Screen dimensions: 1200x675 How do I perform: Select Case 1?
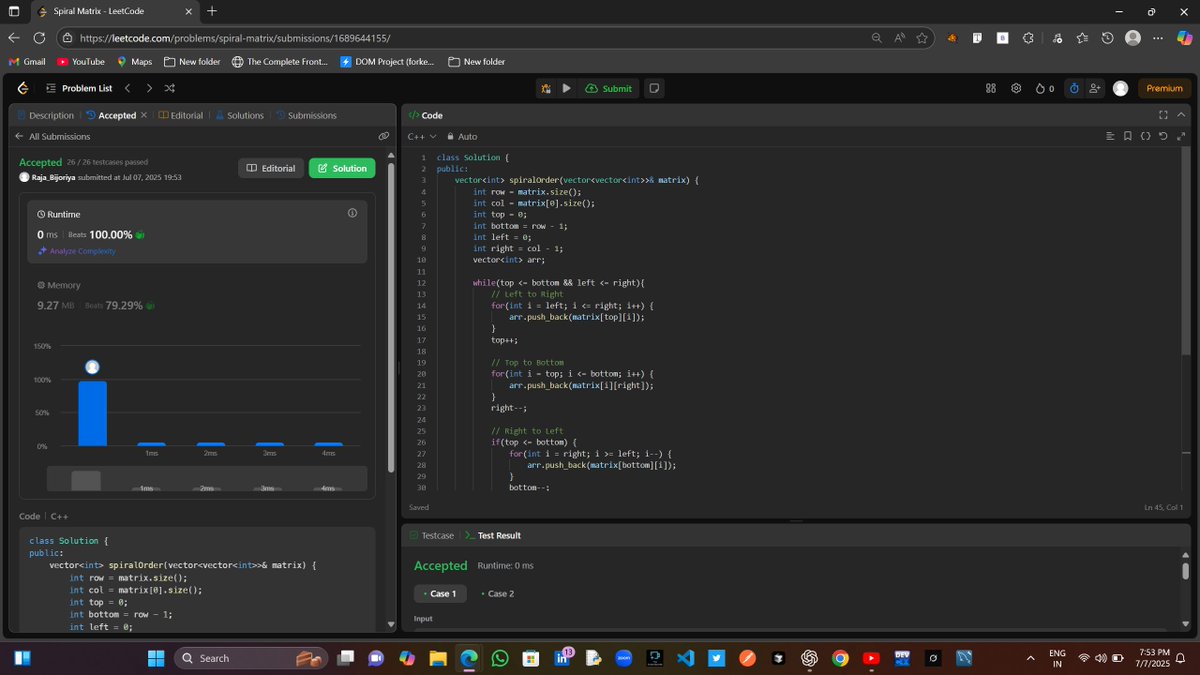[x=439, y=593]
